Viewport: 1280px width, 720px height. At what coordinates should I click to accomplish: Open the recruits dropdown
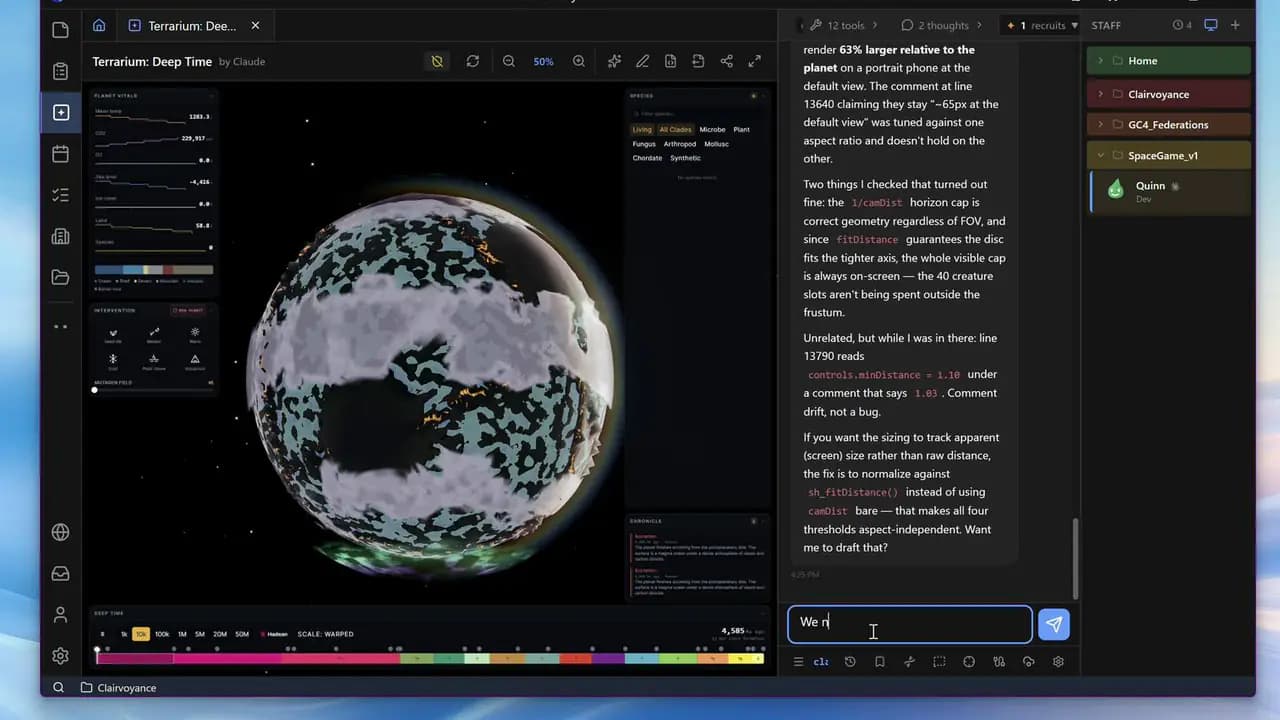(1042, 25)
